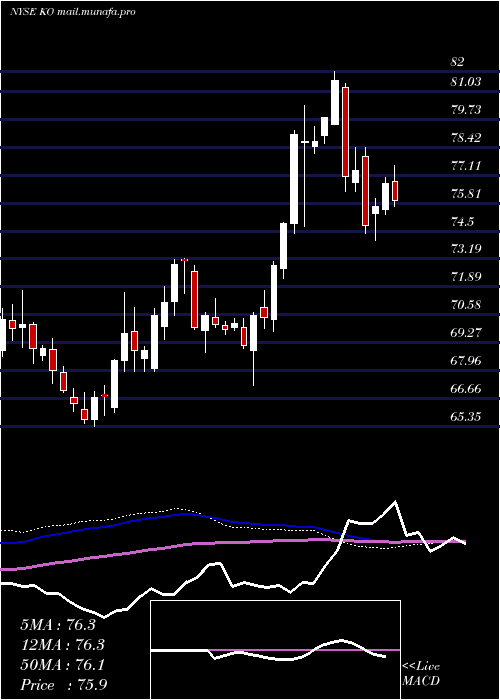
Task: Select the 82 price axis label
Action: tap(457, 62)
